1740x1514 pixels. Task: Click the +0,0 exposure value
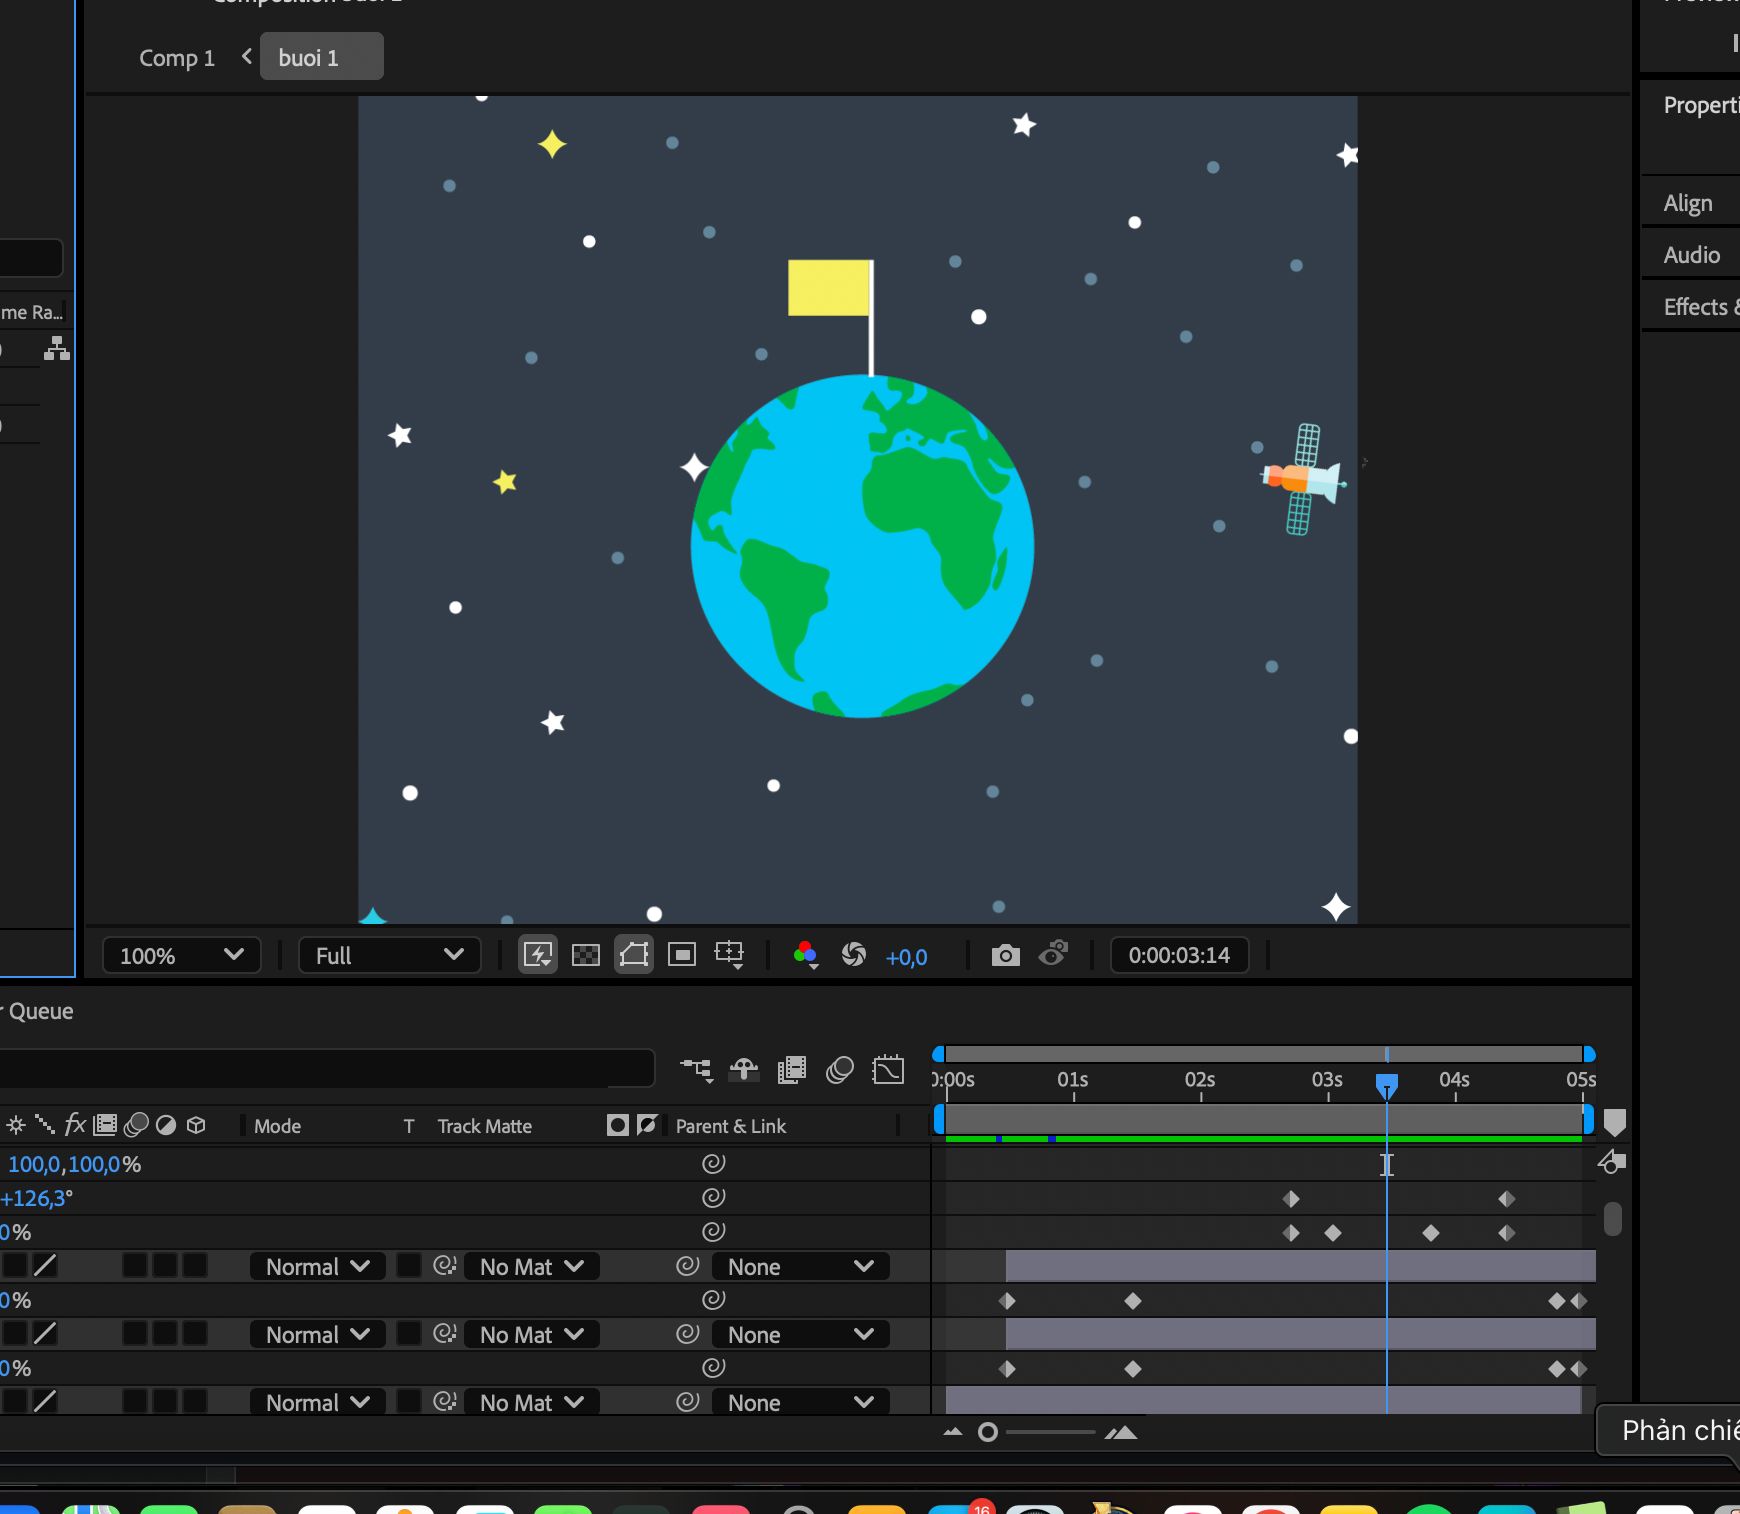click(906, 957)
